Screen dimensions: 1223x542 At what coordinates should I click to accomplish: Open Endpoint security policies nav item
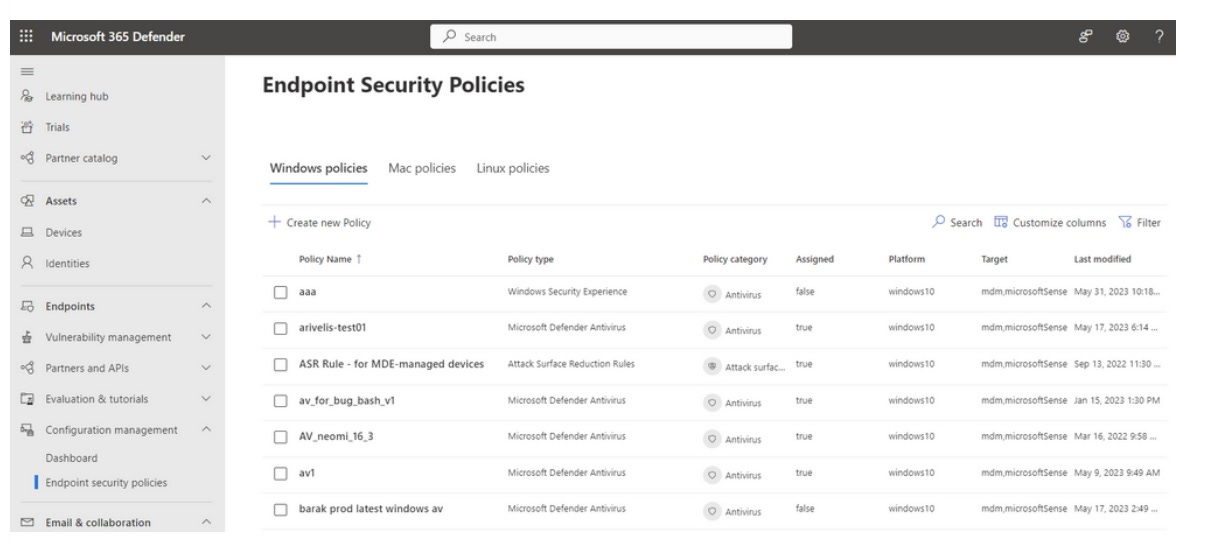click(106, 483)
